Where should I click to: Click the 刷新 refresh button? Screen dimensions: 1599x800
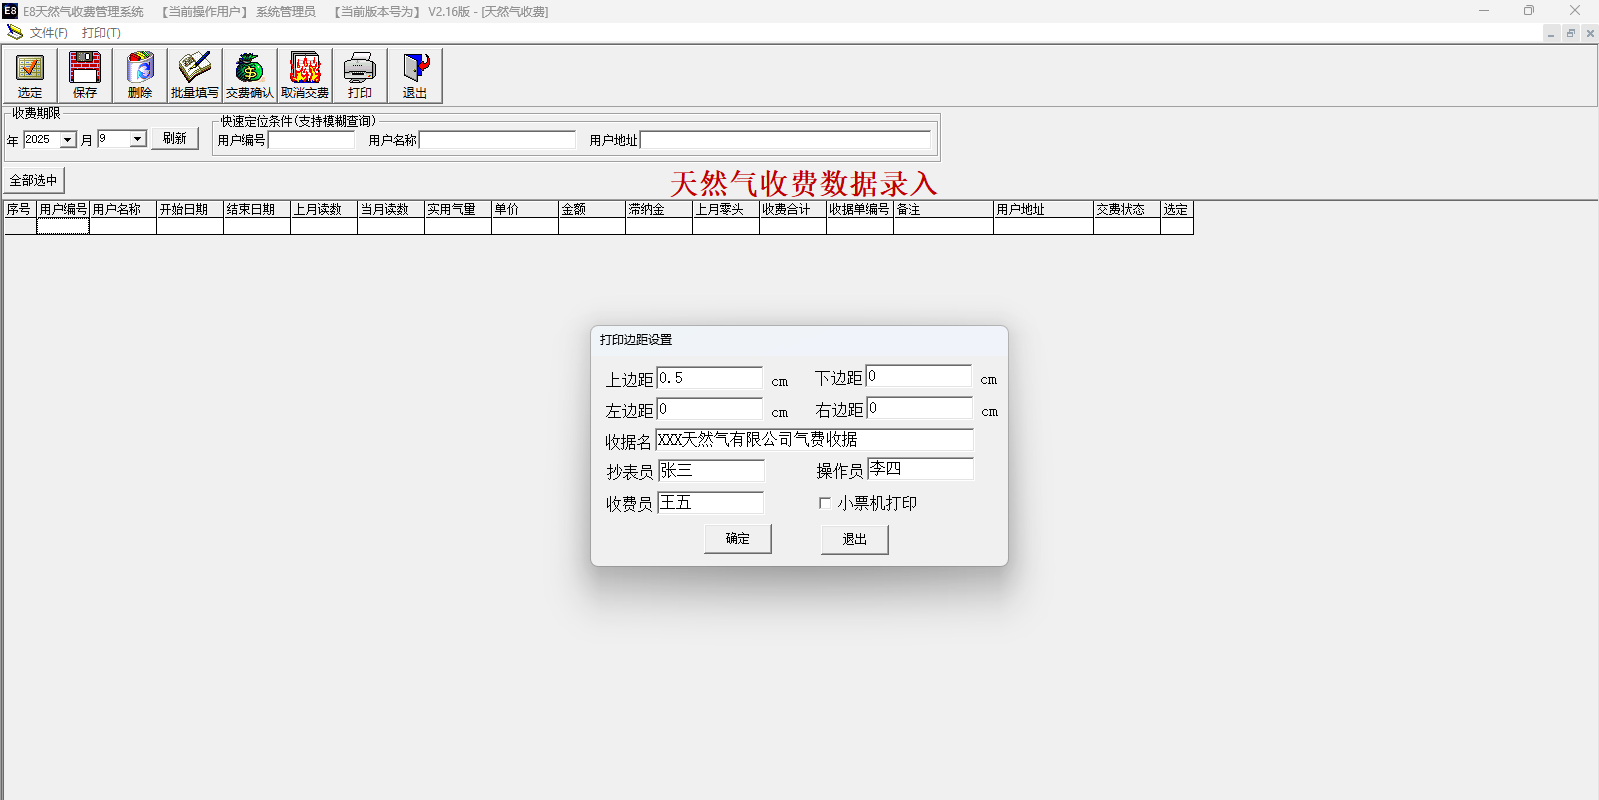(x=175, y=139)
